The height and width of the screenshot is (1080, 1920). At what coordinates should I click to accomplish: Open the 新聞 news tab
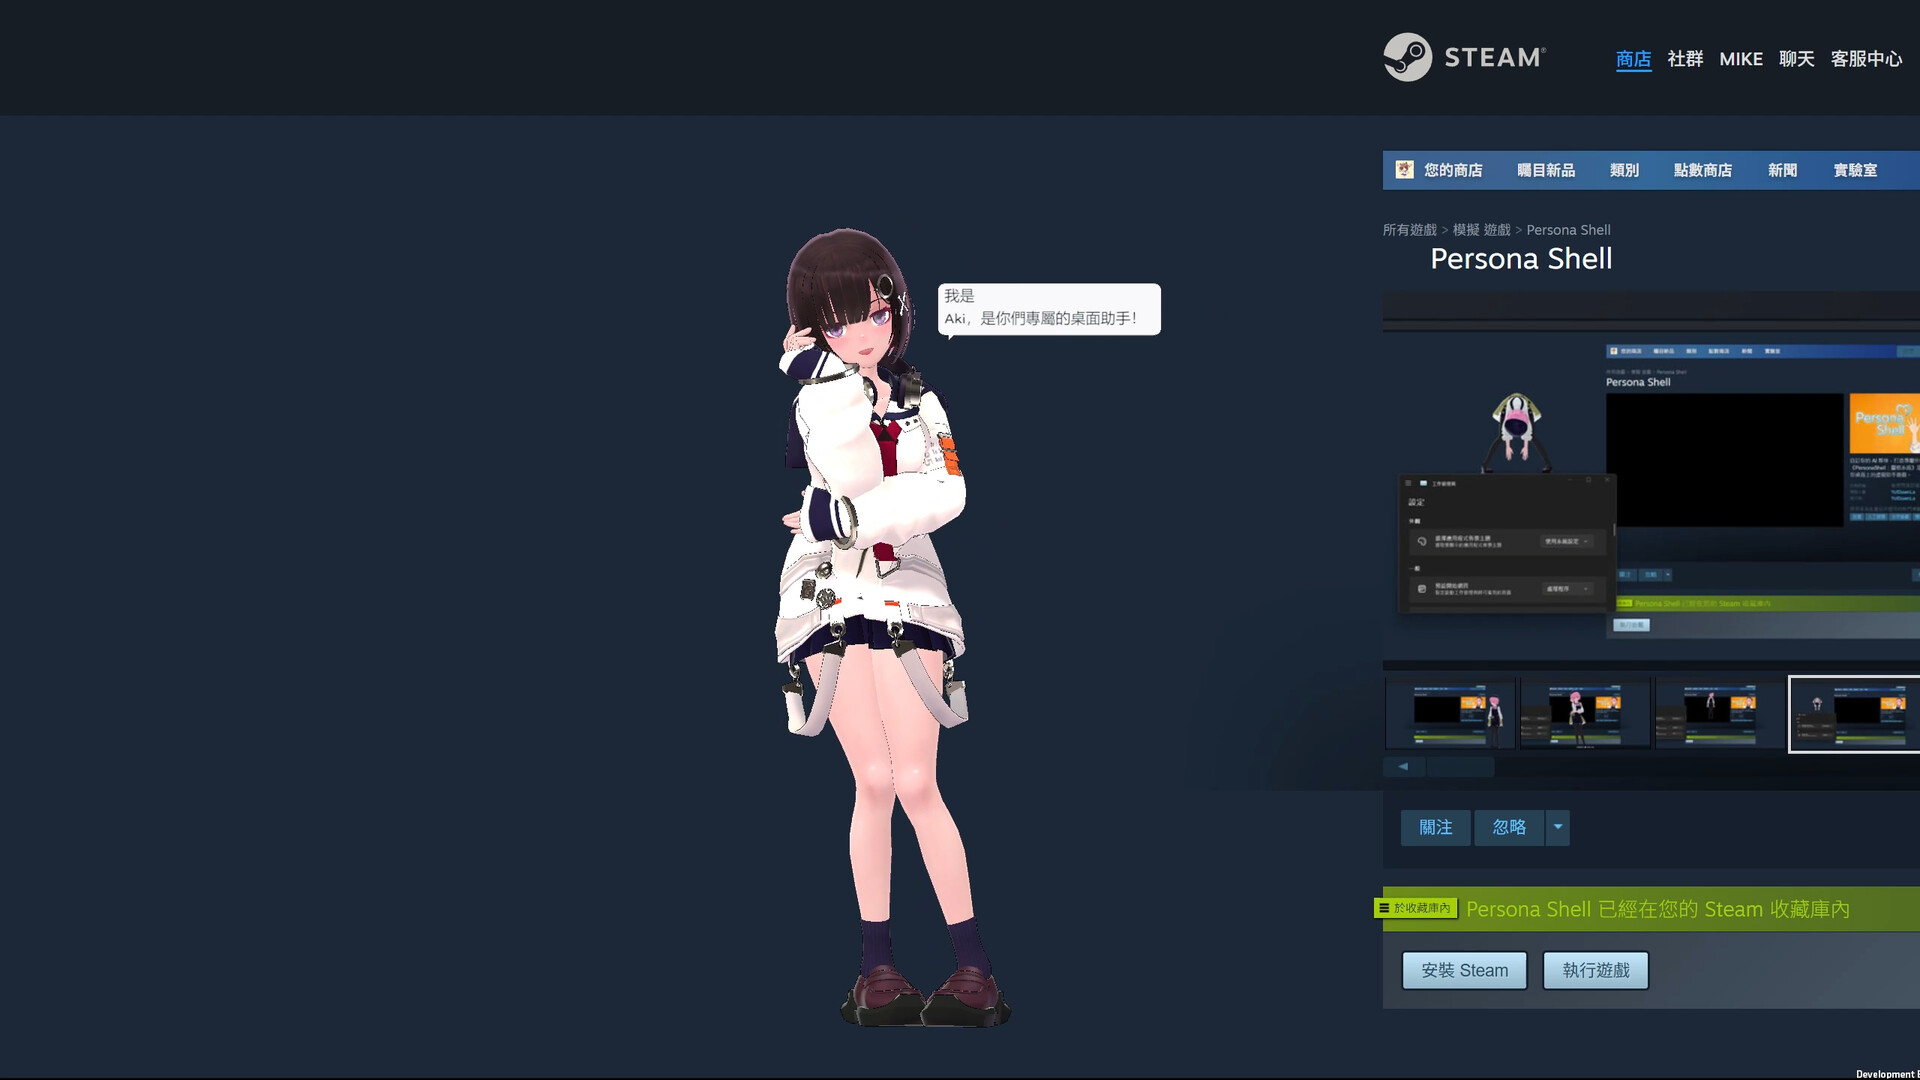1782,171
